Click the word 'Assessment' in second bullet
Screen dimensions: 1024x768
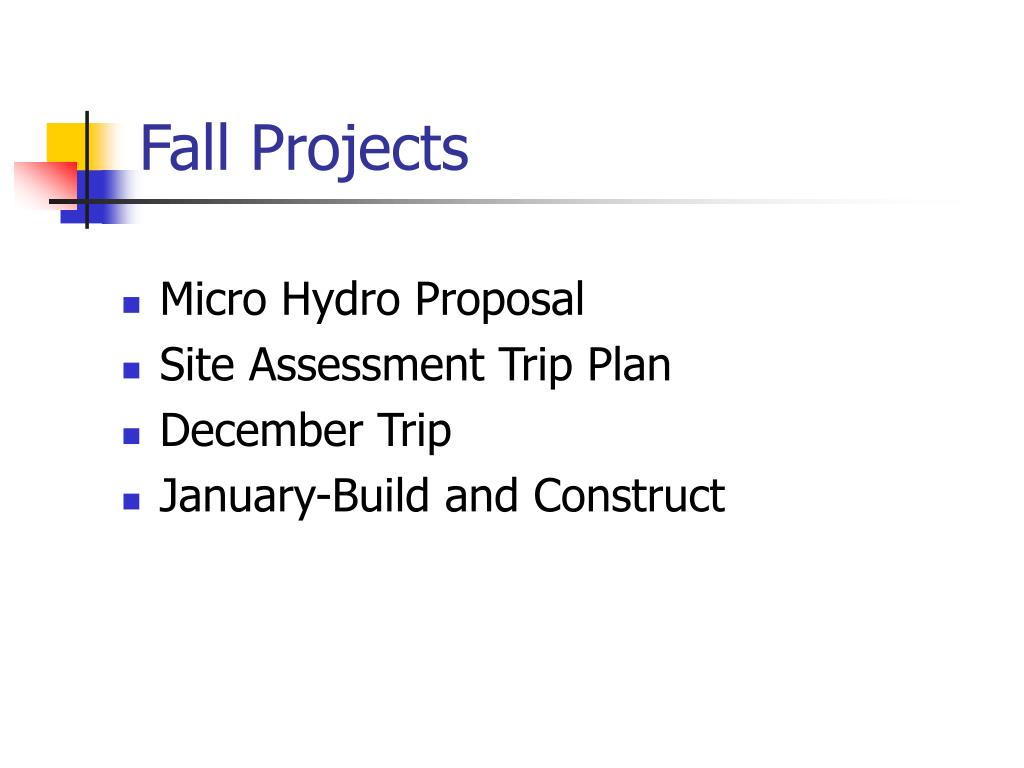(366, 364)
